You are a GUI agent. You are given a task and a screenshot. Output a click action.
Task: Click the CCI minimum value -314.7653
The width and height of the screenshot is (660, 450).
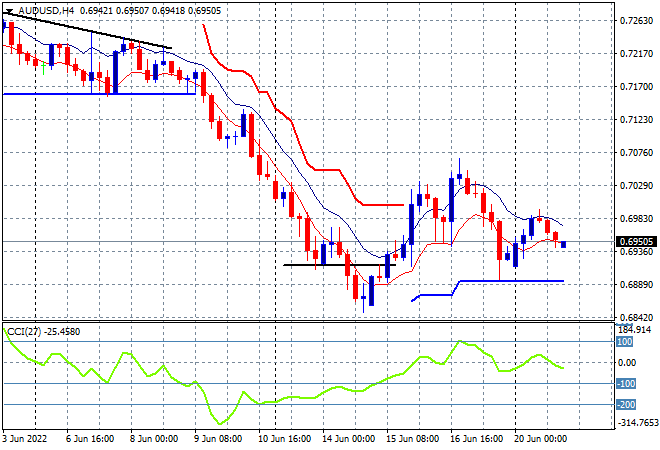click(637, 422)
